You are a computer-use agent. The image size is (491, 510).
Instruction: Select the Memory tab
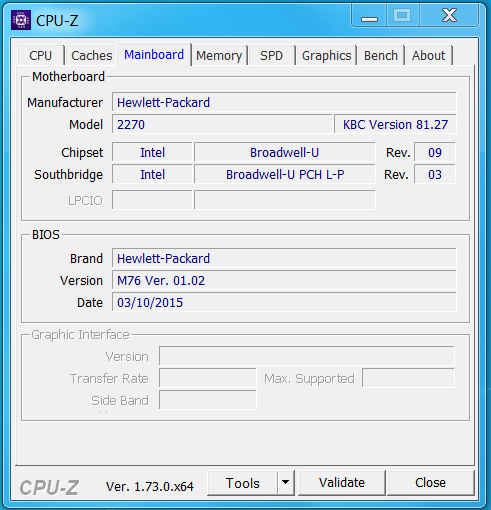[219, 55]
